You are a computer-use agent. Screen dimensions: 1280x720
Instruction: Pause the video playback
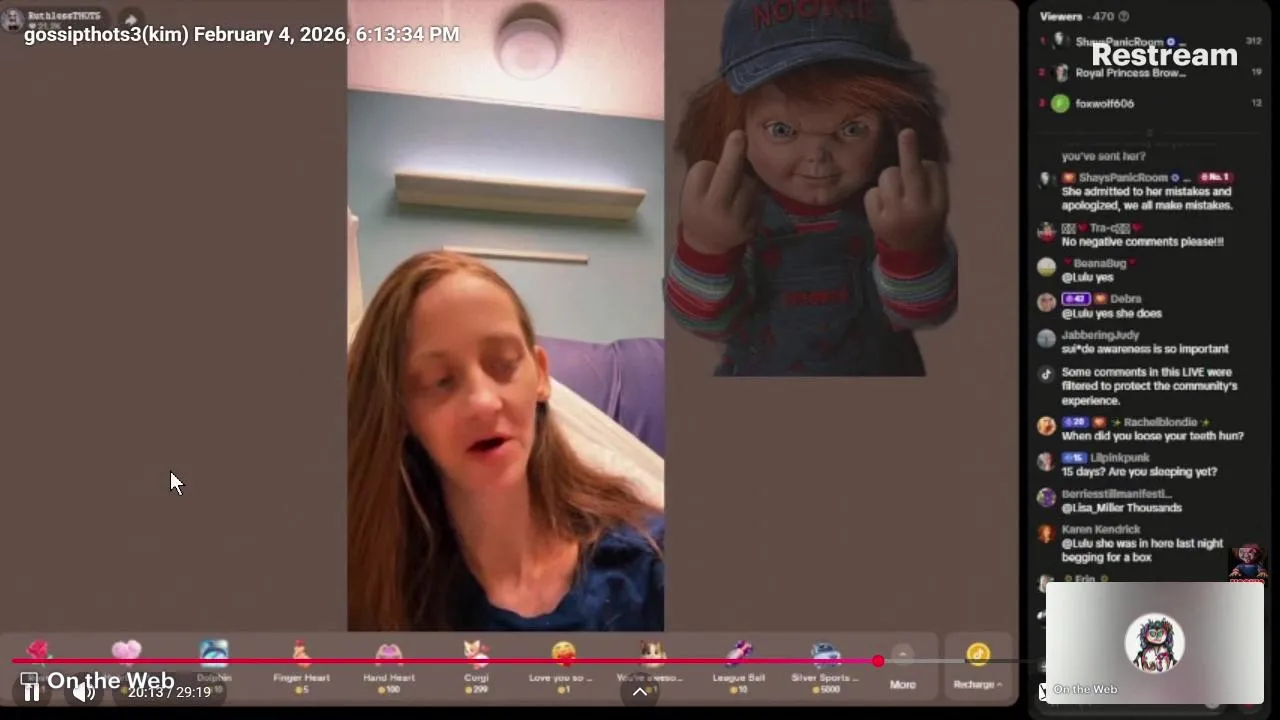coord(31,692)
